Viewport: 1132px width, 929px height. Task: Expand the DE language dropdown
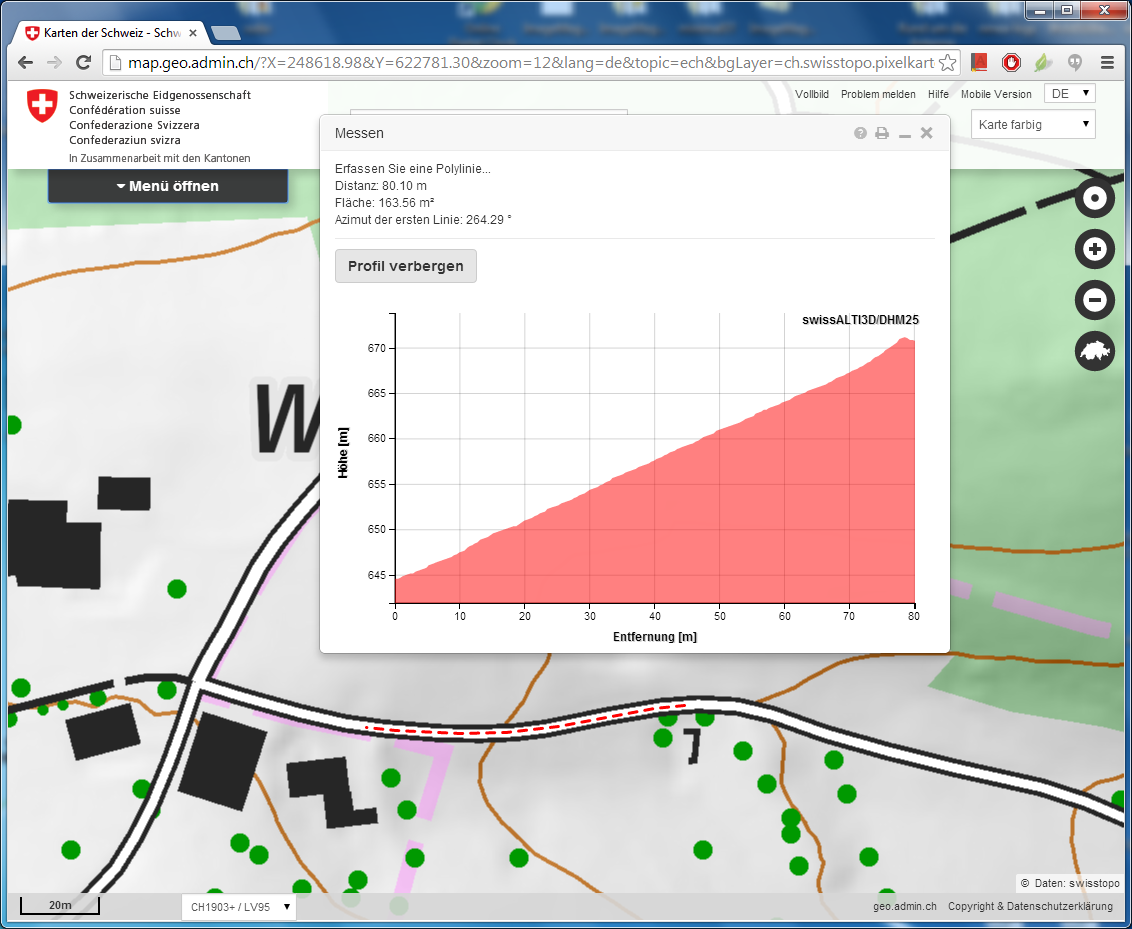tap(1069, 94)
